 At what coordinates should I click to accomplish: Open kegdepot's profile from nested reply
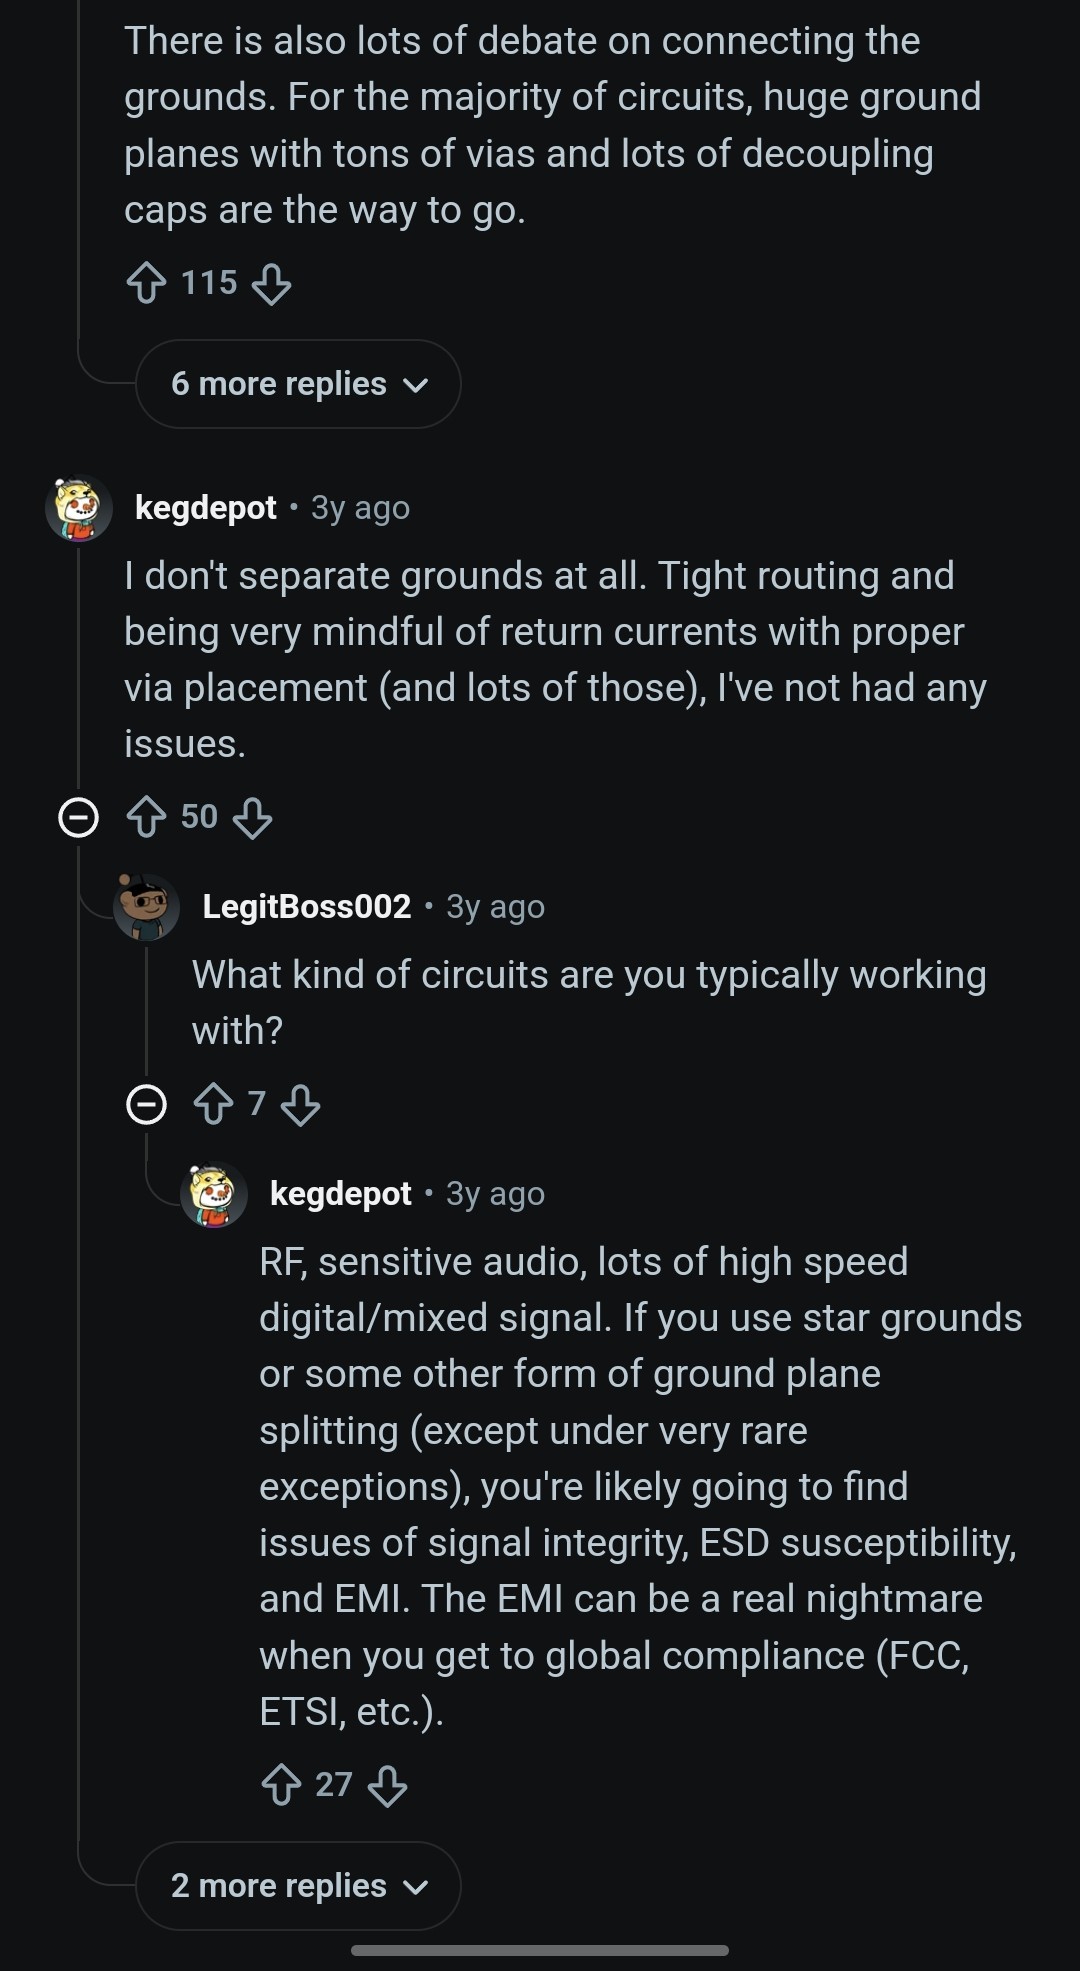coord(340,1193)
